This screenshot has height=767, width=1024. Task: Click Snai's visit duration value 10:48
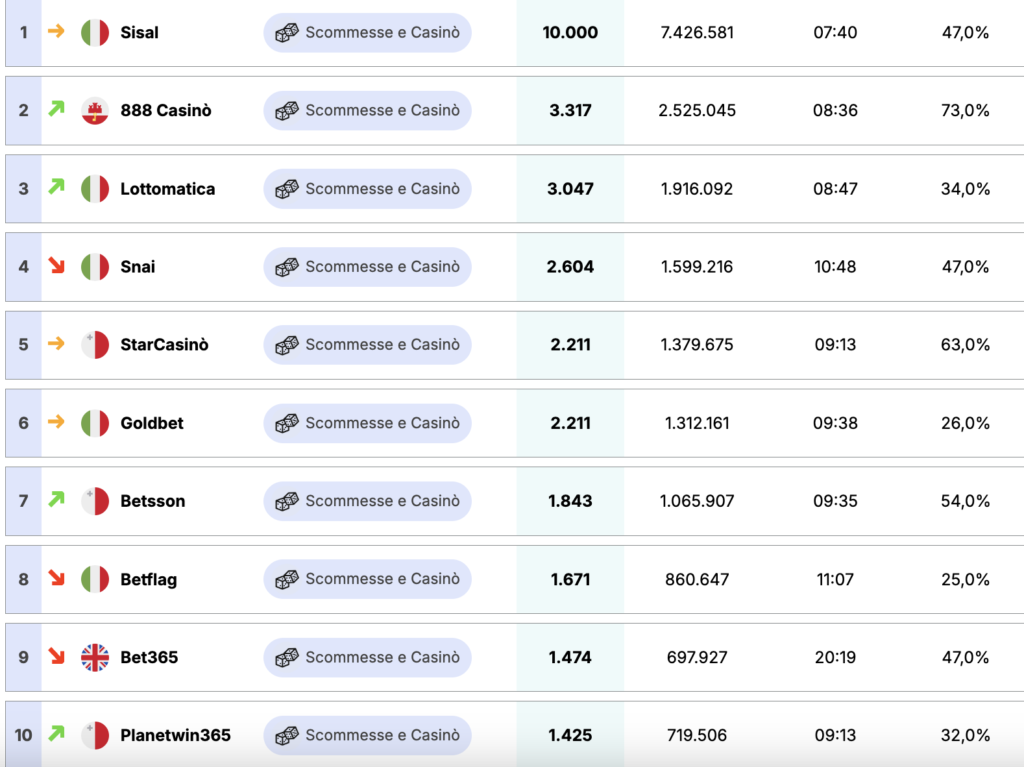835,266
